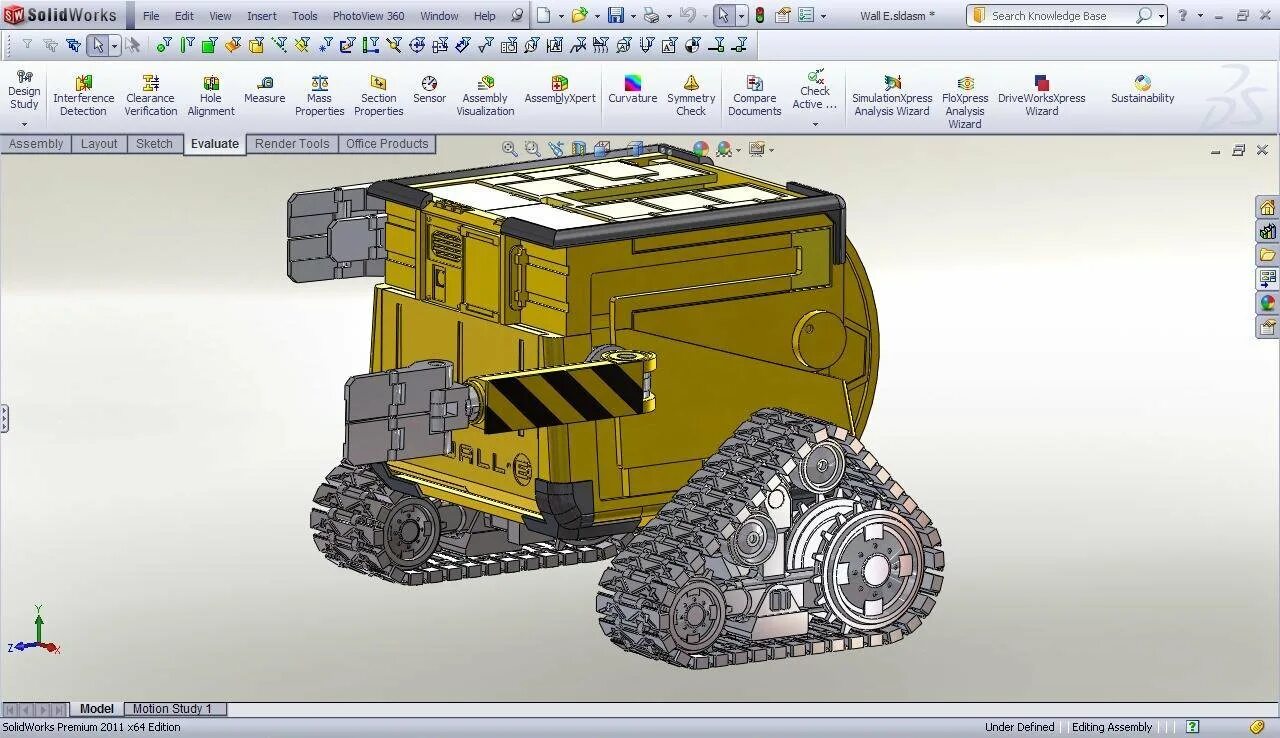Launch Clearance Verification
The image size is (1280, 738).
[151, 96]
